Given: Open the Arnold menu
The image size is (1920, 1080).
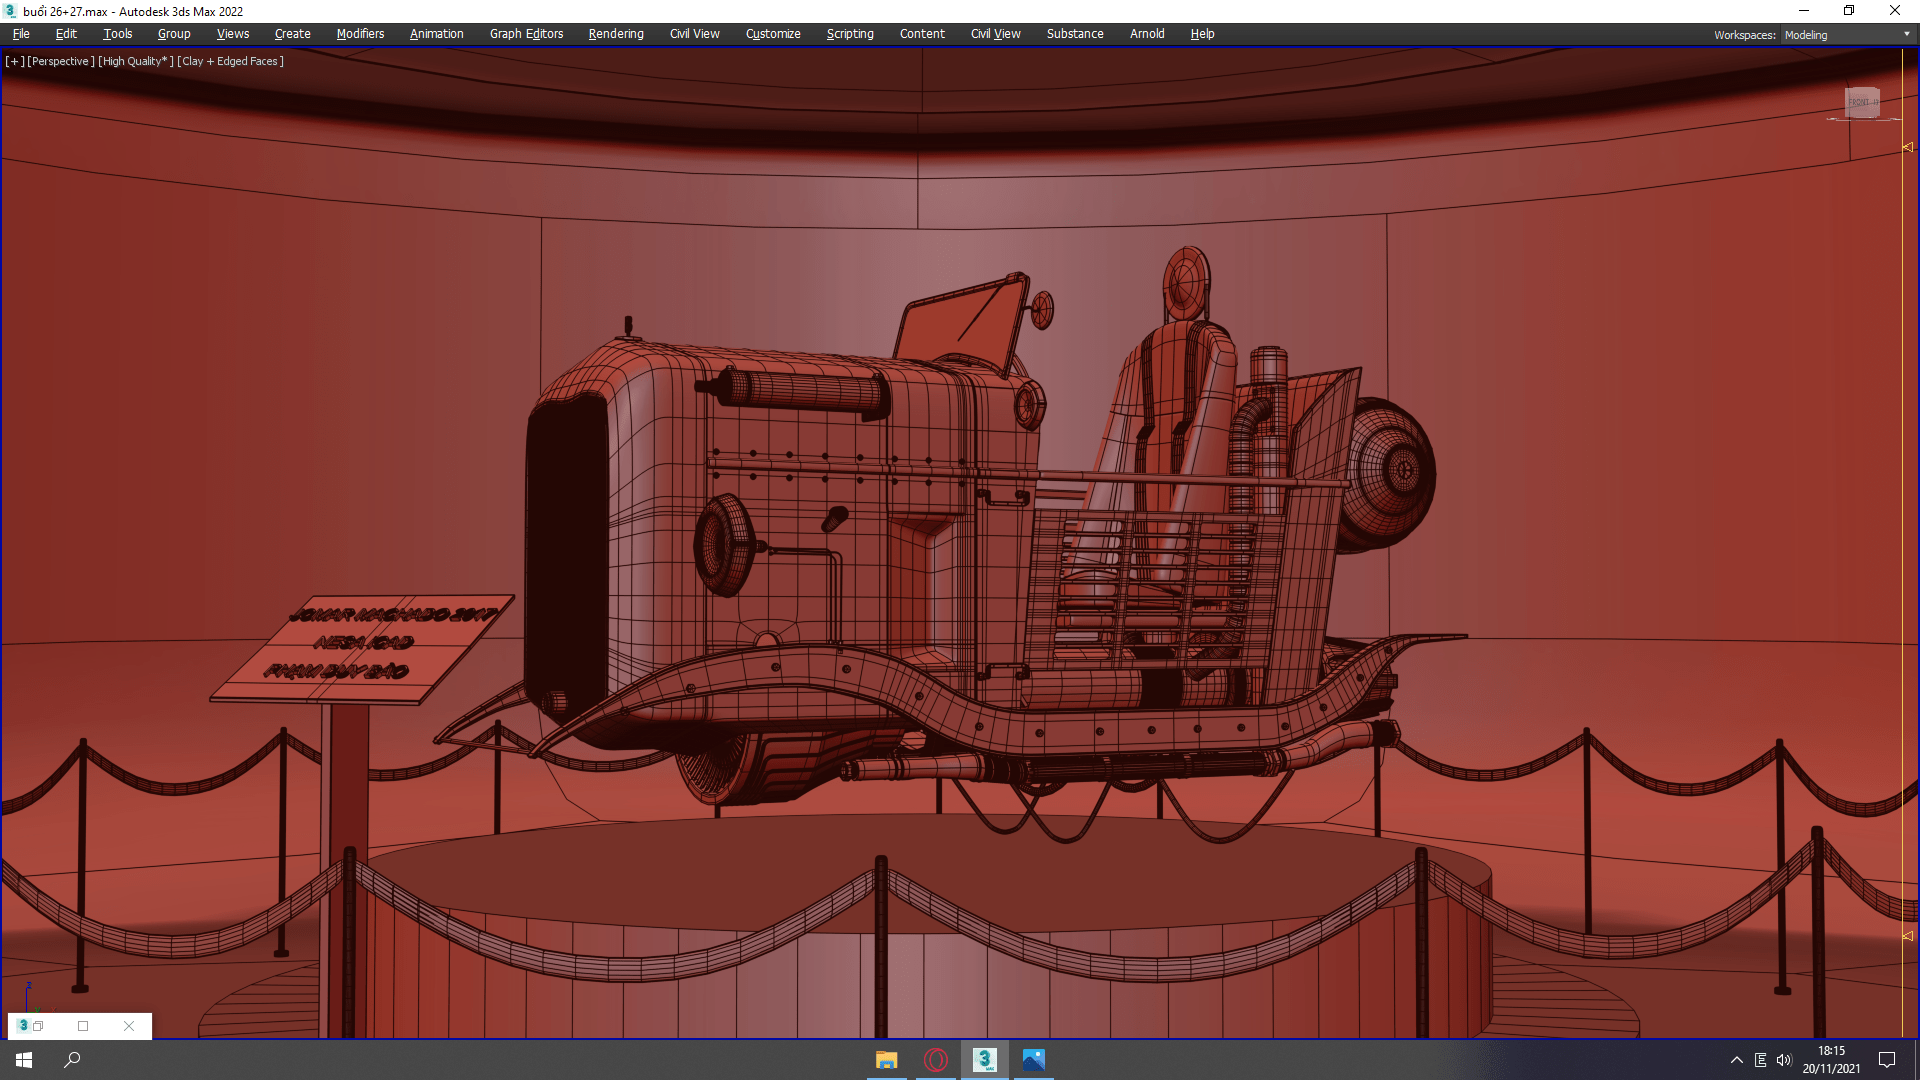Looking at the screenshot, I should pyautogui.click(x=1147, y=34).
